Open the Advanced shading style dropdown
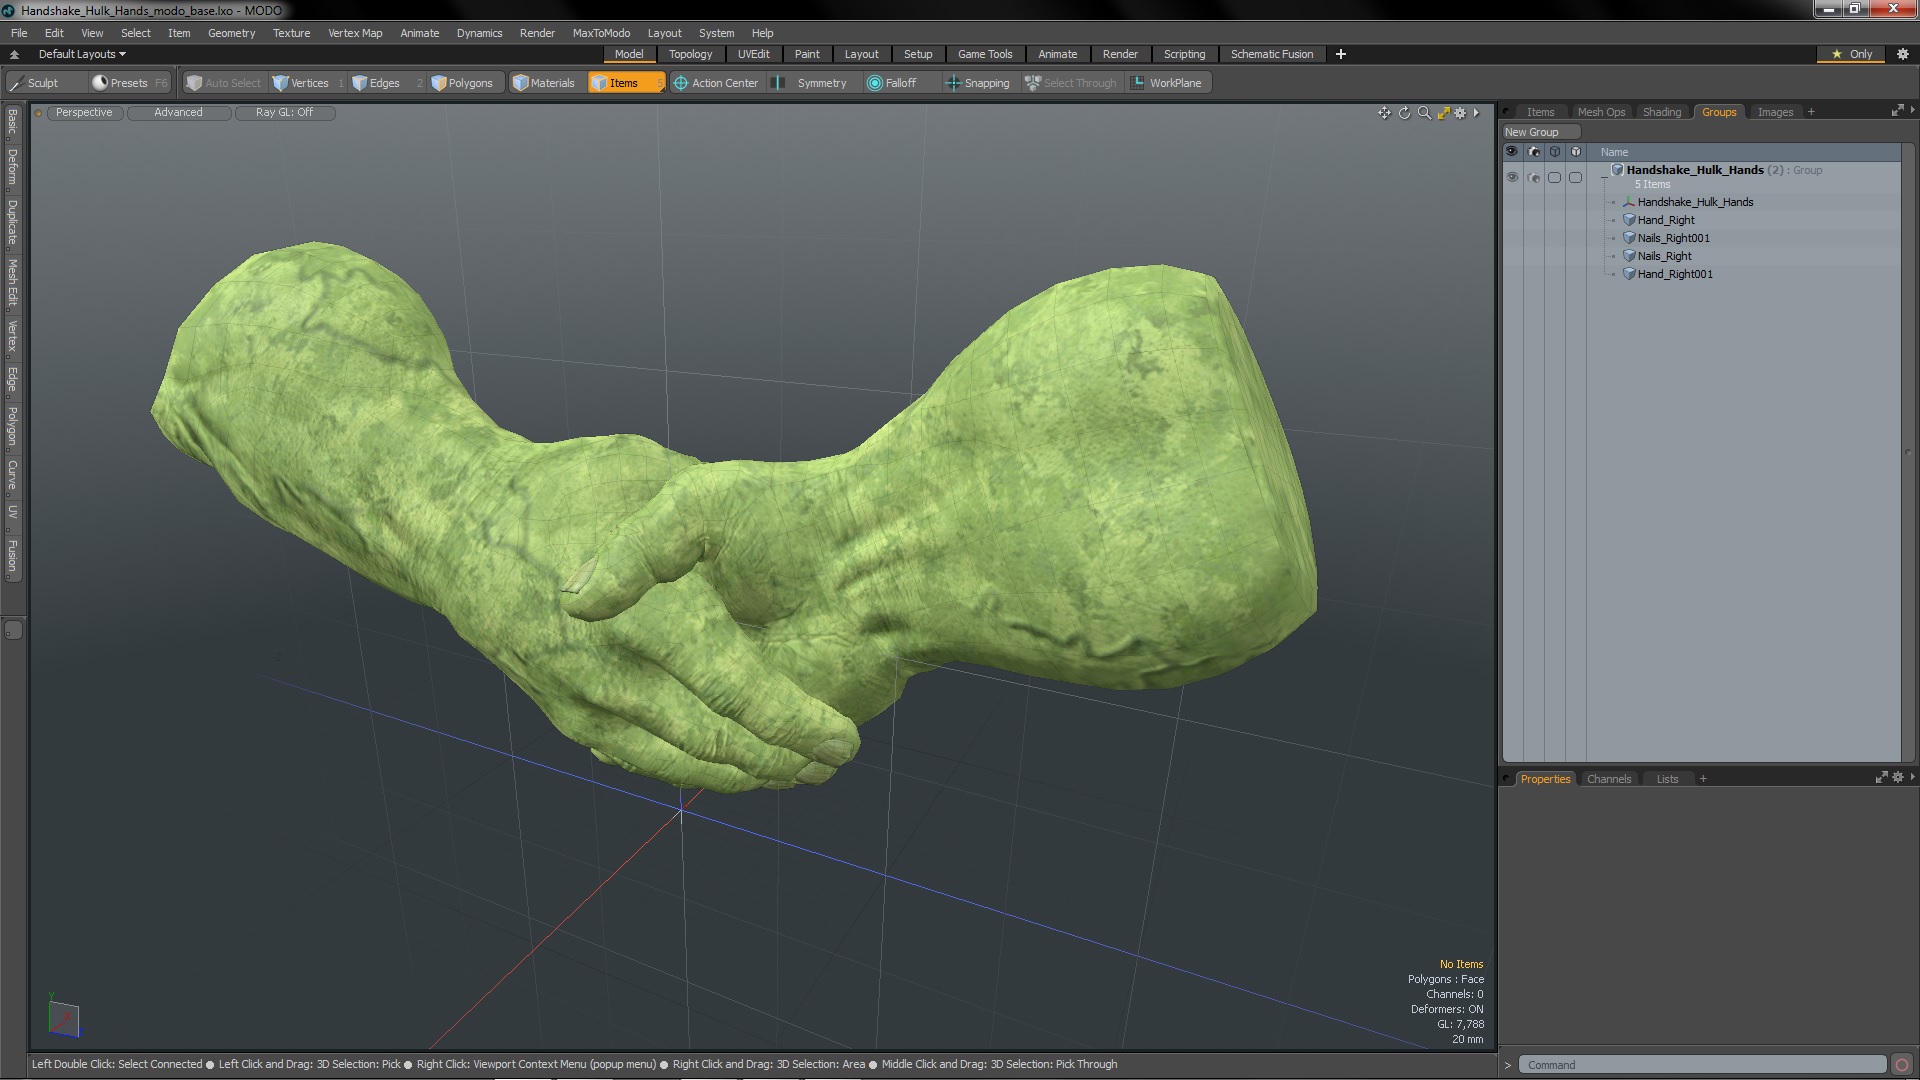This screenshot has height=1080, width=1920. click(x=179, y=112)
